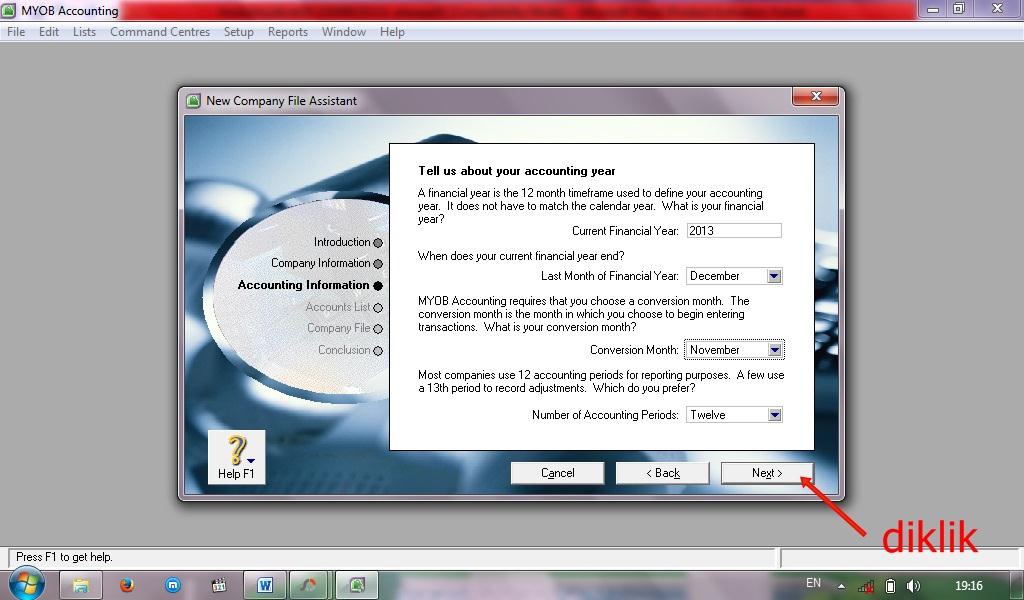Select the Conclusion step marker
This screenshot has width=1024, height=600.
pos(377,350)
